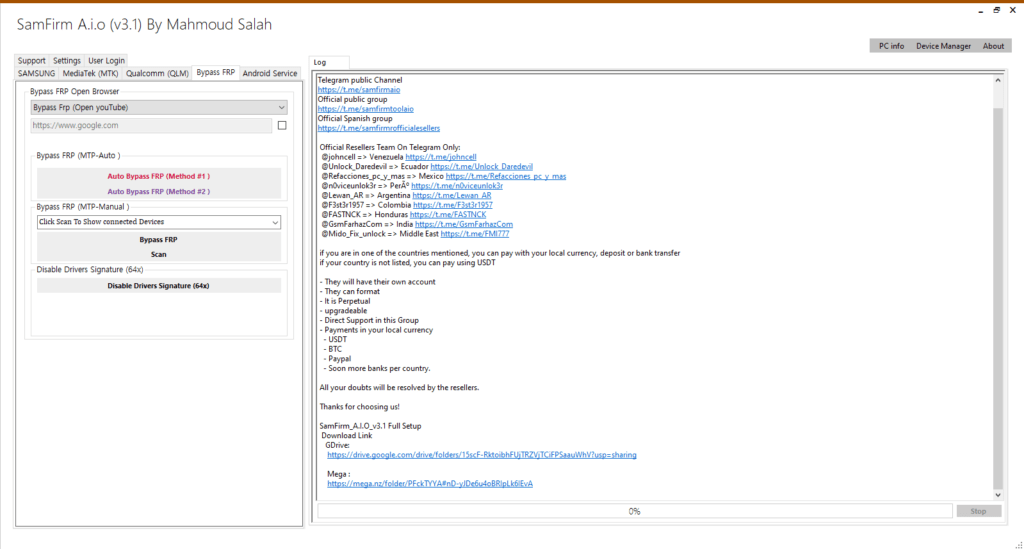
Task: Open the t.me/Lewan_AR link
Action: pos(452,196)
